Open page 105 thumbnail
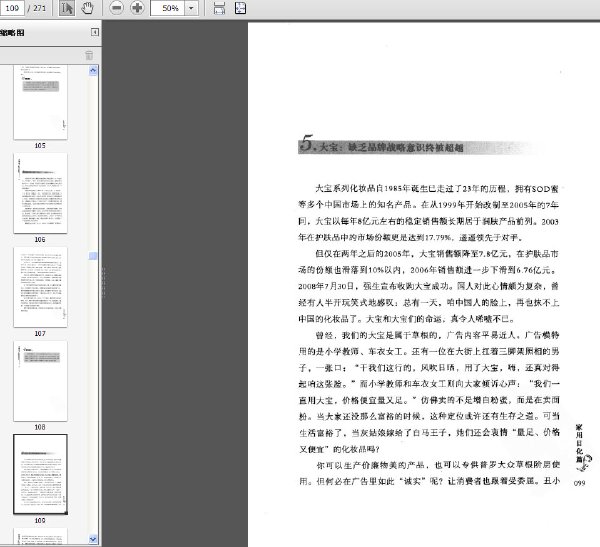This screenshot has width=600, height=547. (x=40, y=102)
